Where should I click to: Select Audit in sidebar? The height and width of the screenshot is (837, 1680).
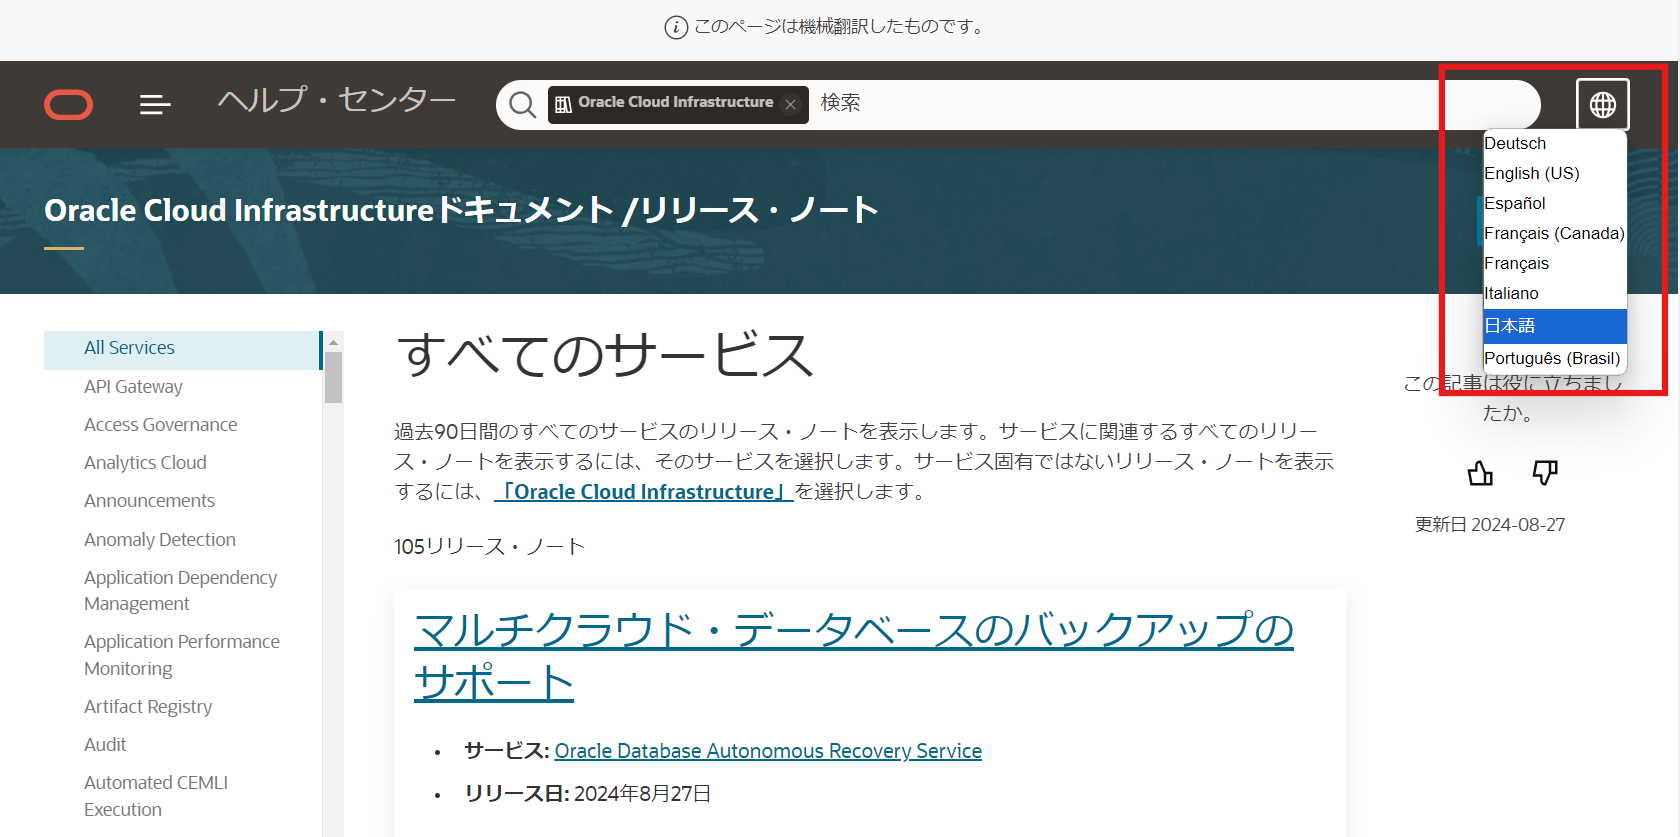105,745
